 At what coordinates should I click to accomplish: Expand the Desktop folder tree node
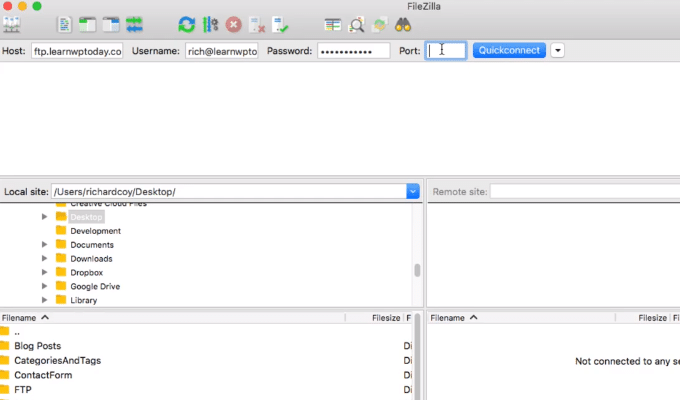[44, 216]
